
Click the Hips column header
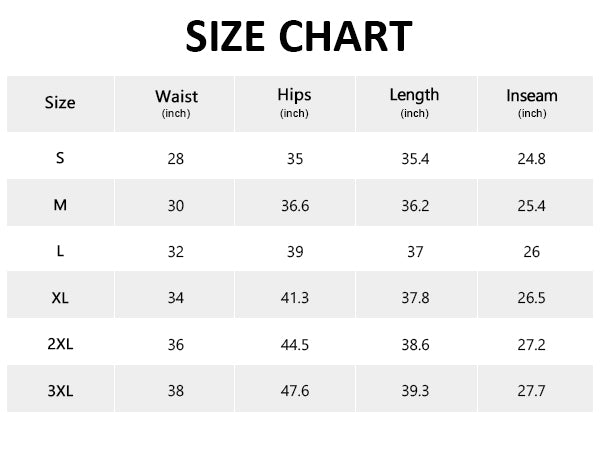[294, 101]
